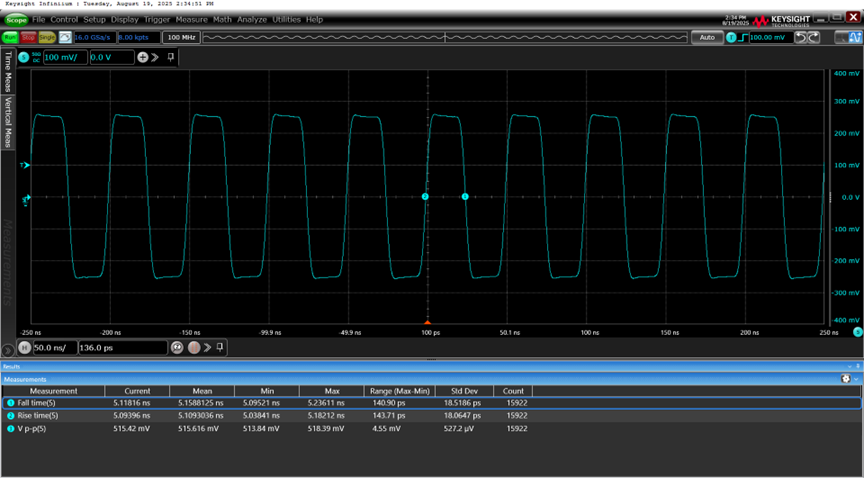
Task: Click the 136.0 ps horizontal position field
Action: (123, 348)
